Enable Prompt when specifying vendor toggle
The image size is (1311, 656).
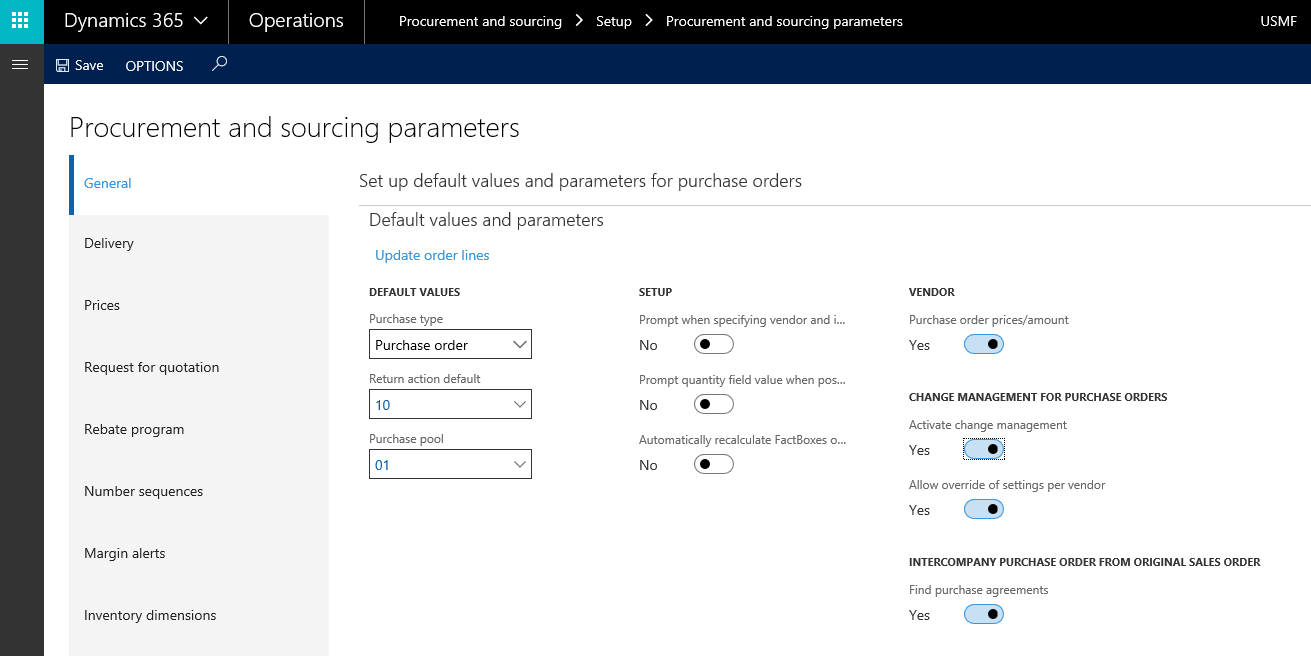[x=713, y=343]
